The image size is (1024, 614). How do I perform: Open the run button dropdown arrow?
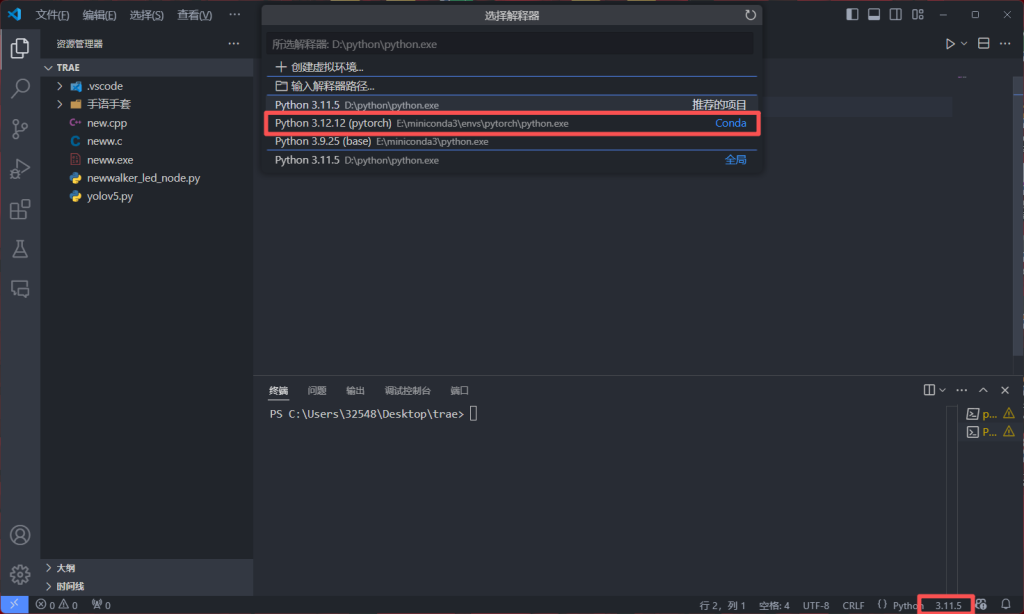click(x=964, y=44)
